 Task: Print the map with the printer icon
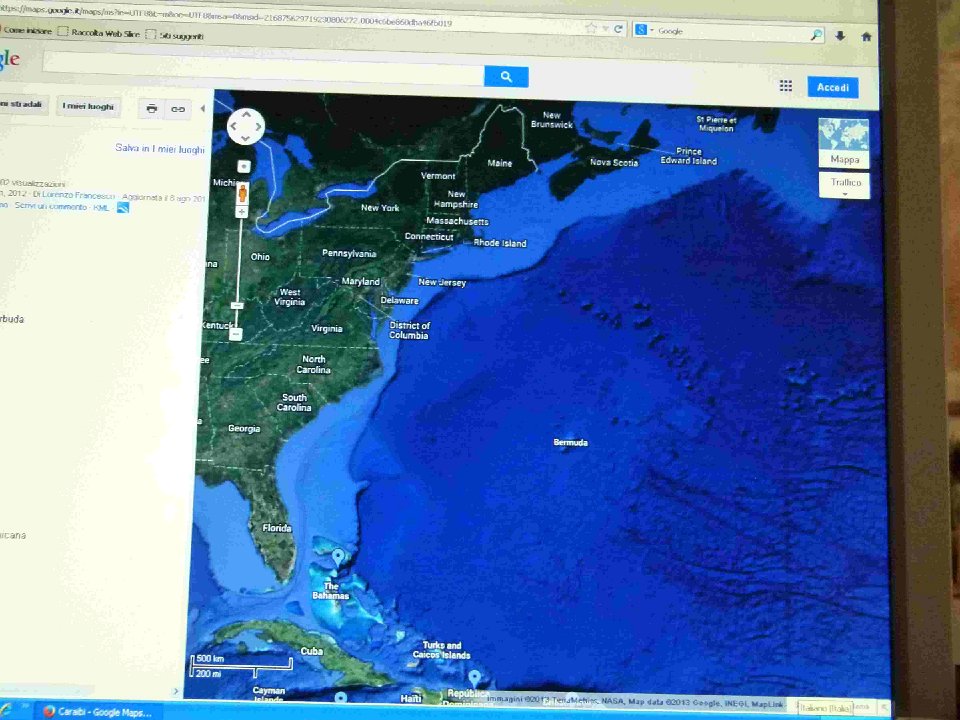151,109
